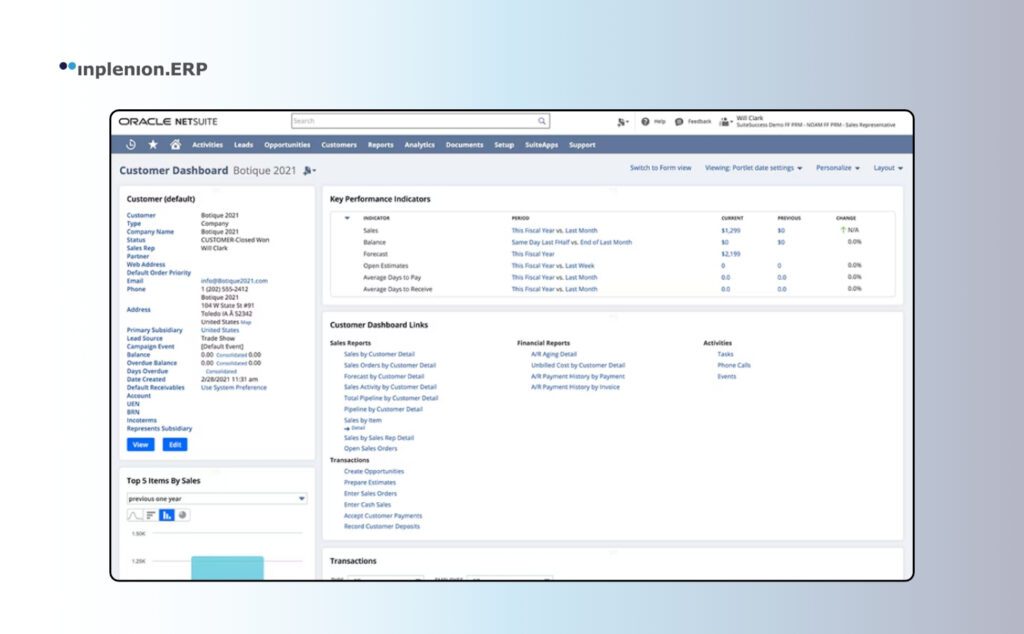
Task: Select the line chart type icon
Action: click(x=135, y=515)
